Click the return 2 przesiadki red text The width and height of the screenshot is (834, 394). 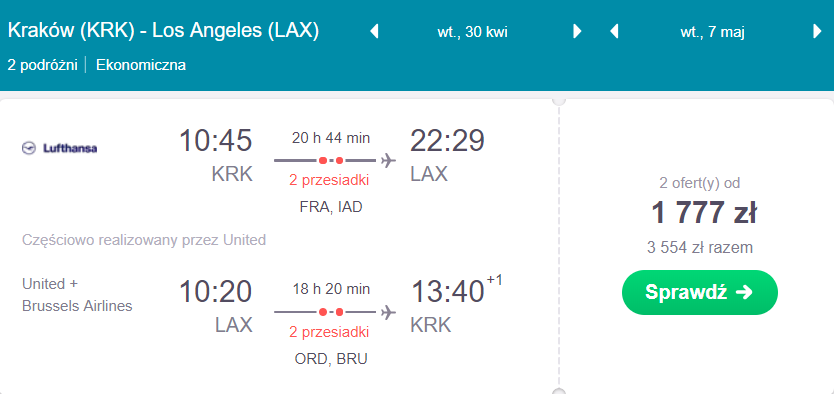tap(329, 332)
